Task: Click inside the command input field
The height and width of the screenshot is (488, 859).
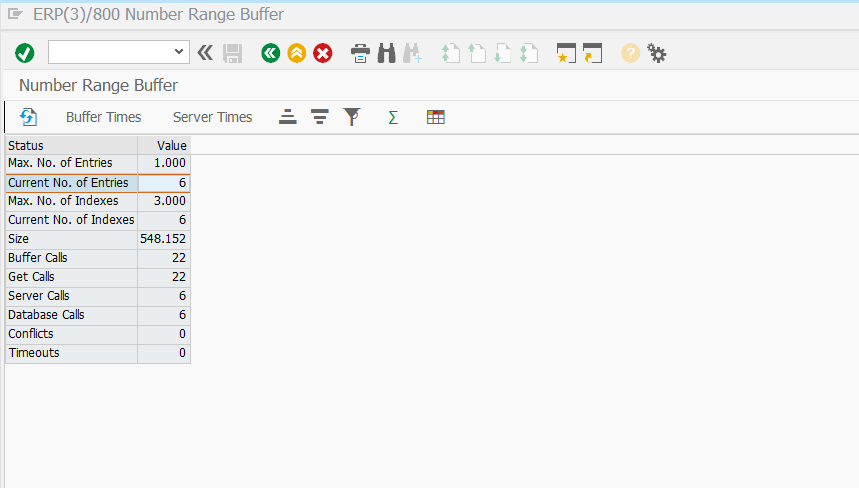Action: tap(111, 52)
